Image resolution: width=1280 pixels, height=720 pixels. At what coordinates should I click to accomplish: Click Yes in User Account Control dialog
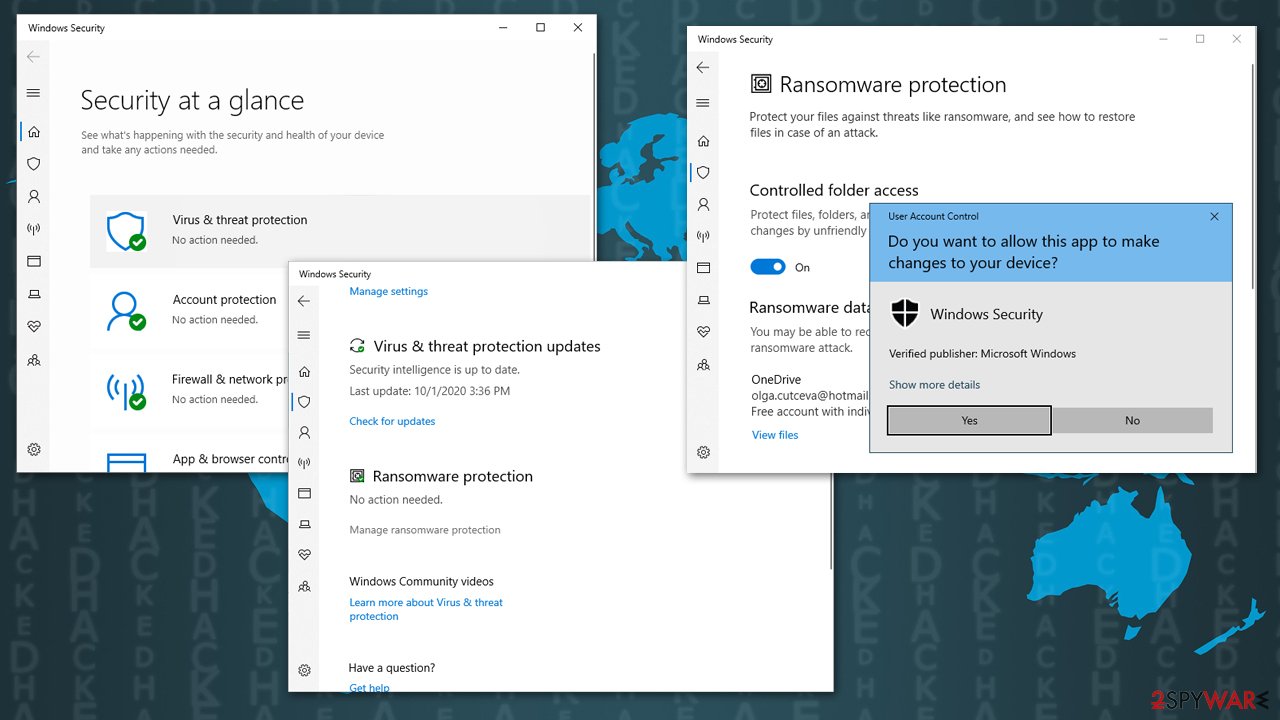[x=969, y=420]
